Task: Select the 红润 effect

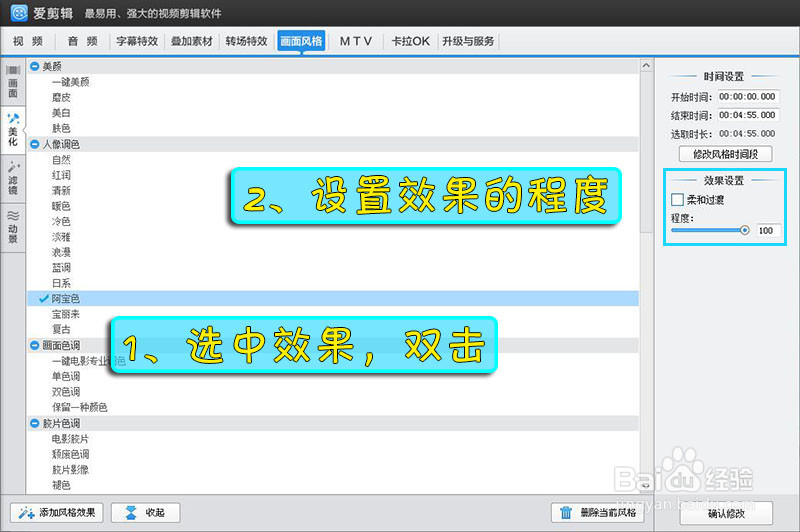Action: (61, 175)
